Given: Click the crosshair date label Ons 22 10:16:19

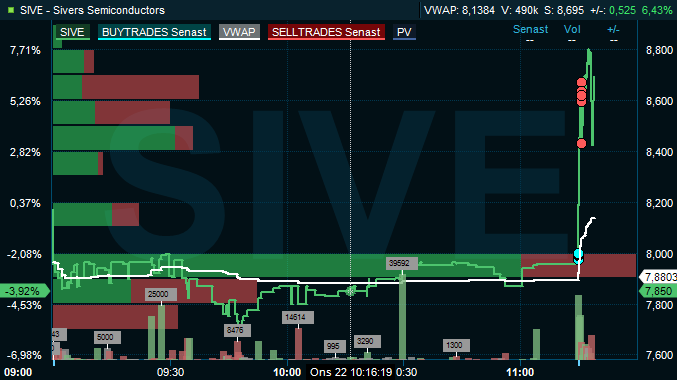Looking at the screenshot, I should 351,372.
